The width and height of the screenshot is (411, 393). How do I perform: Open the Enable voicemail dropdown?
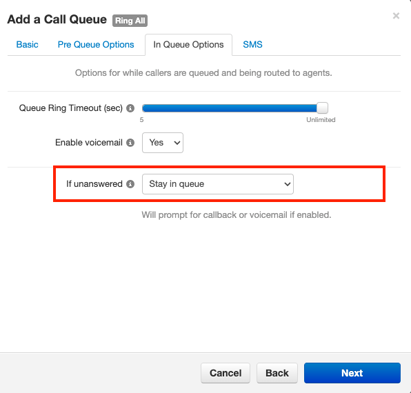pyautogui.click(x=163, y=143)
